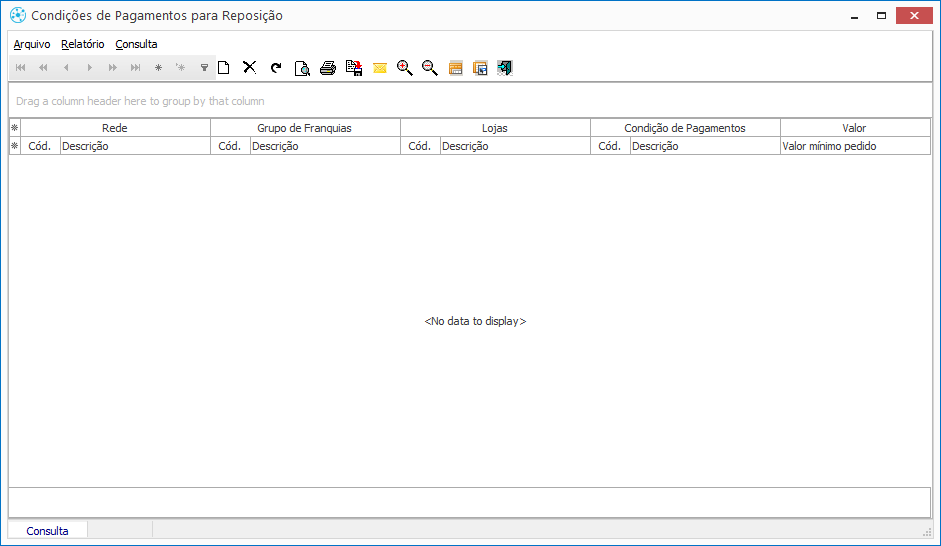The height and width of the screenshot is (546, 941).
Task: Click the save bookmark asterisk icon
Action: [x=158, y=68]
